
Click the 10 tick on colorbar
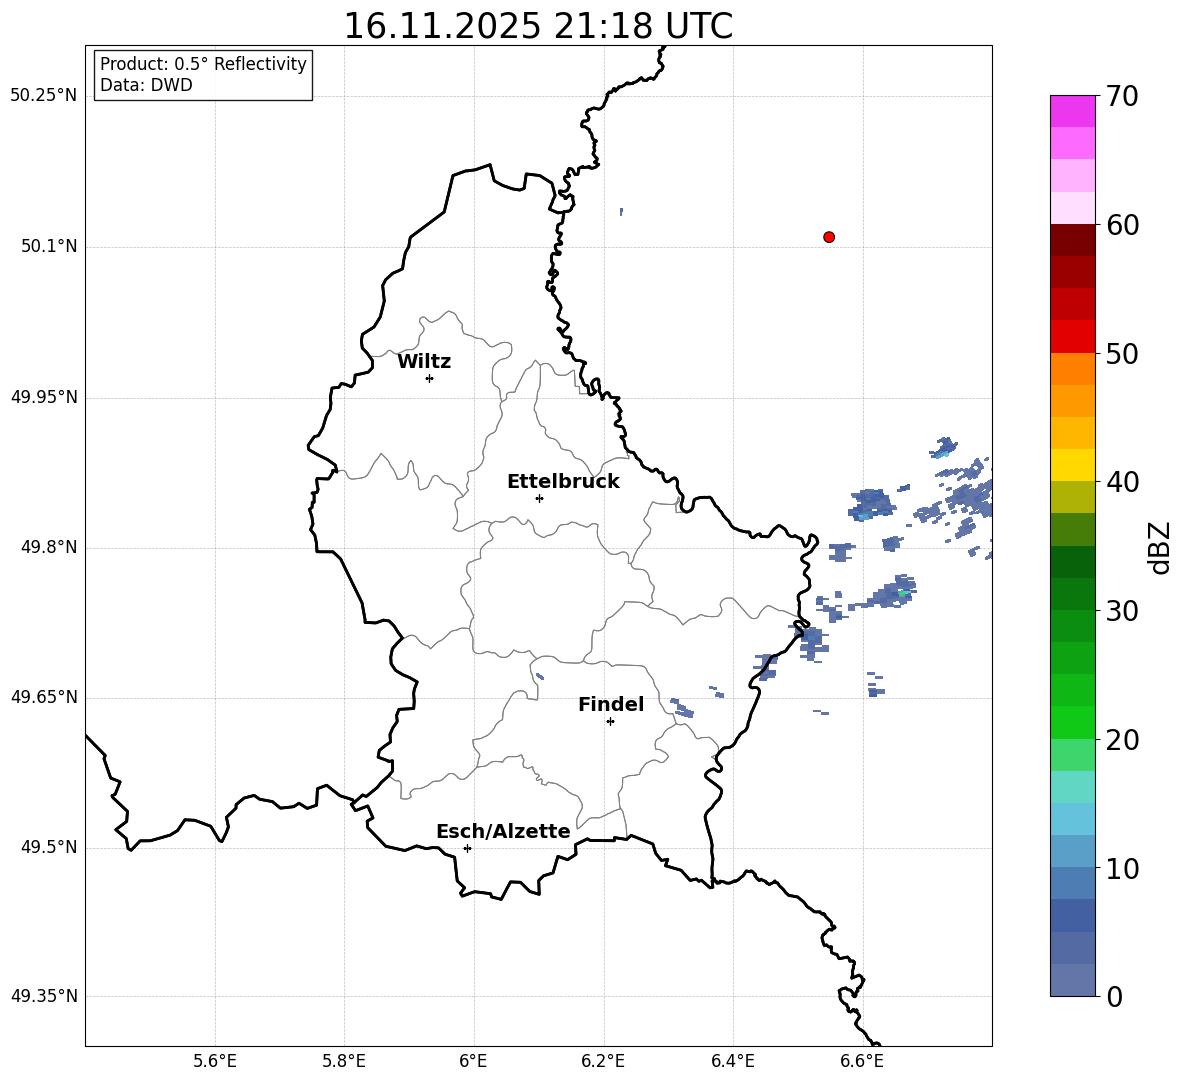[x=1122, y=868]
